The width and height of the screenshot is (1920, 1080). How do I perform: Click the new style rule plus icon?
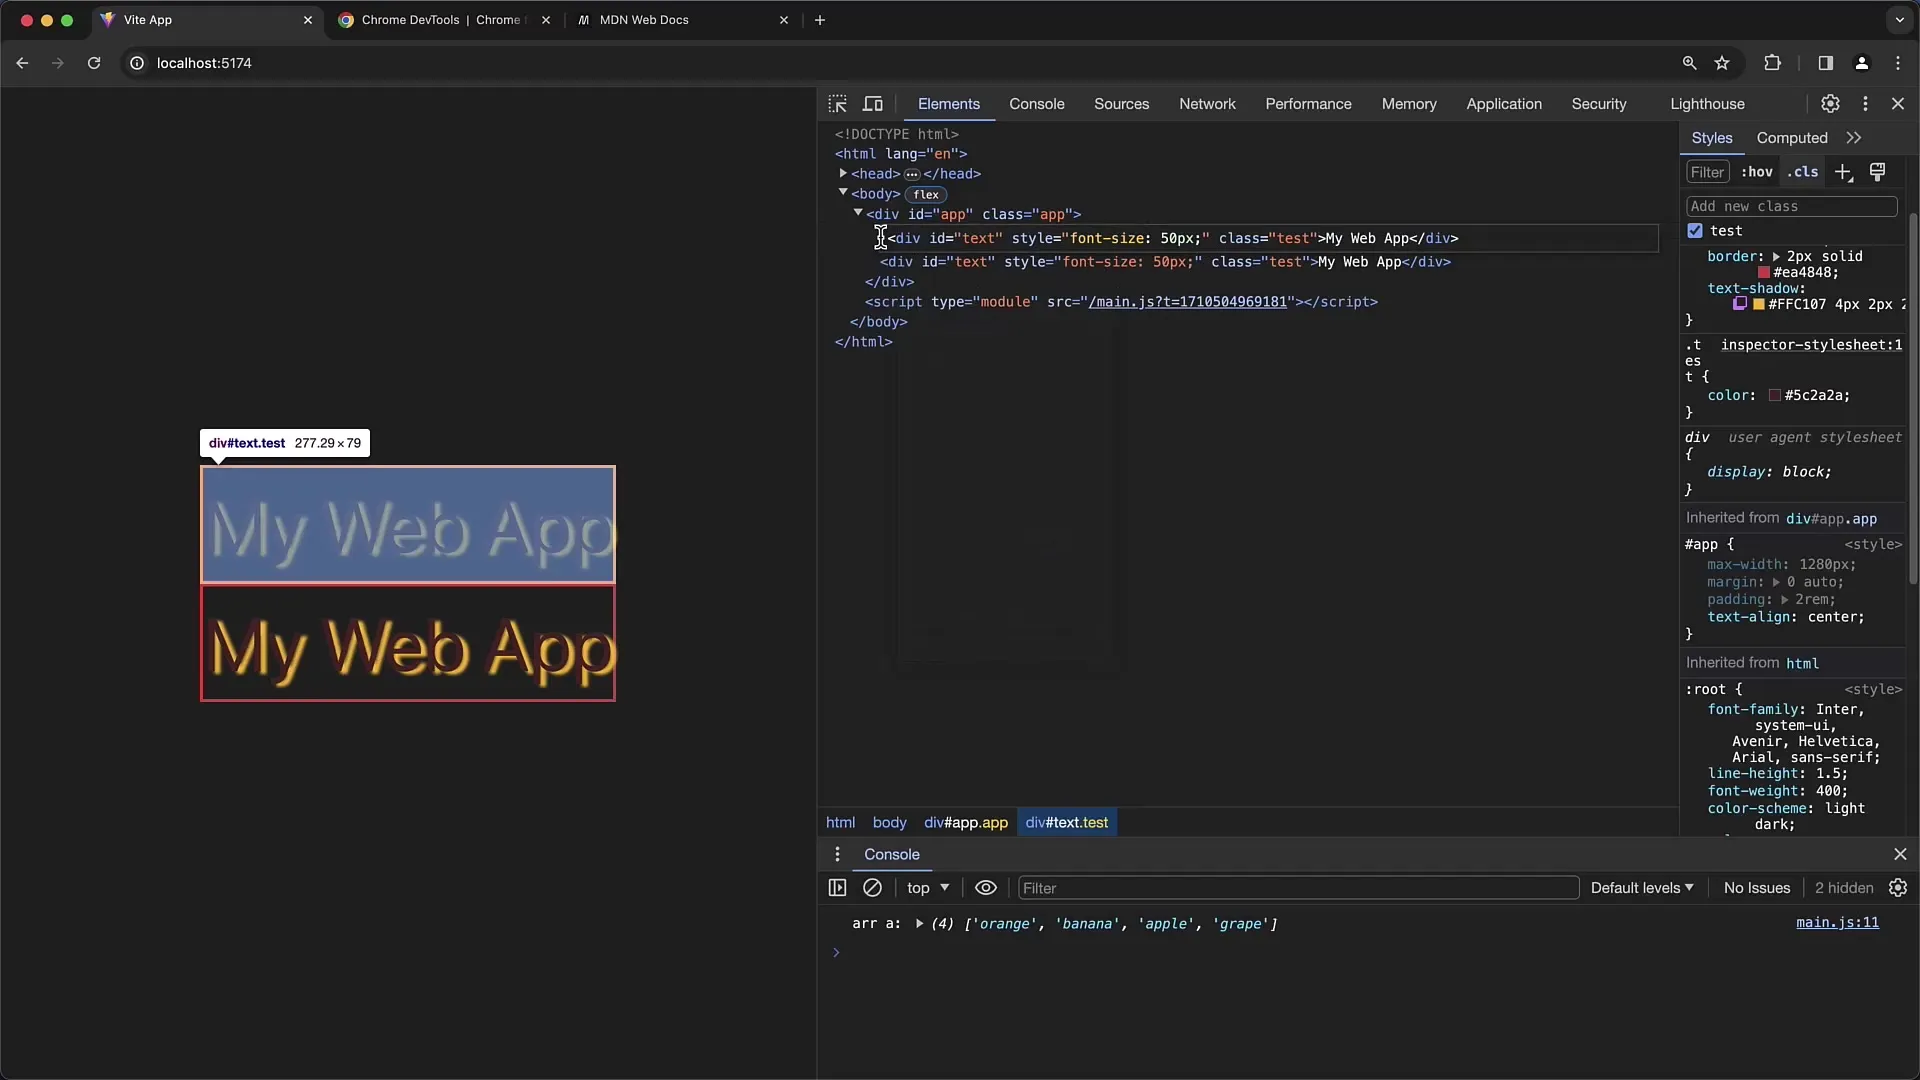point(1843,172)
